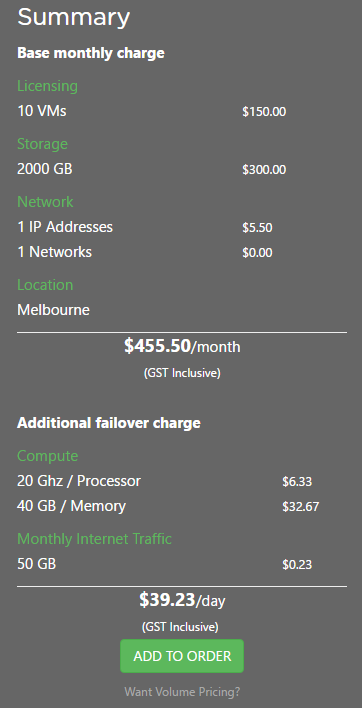
Task: Click the $455.50/month total
Action: 182,346
